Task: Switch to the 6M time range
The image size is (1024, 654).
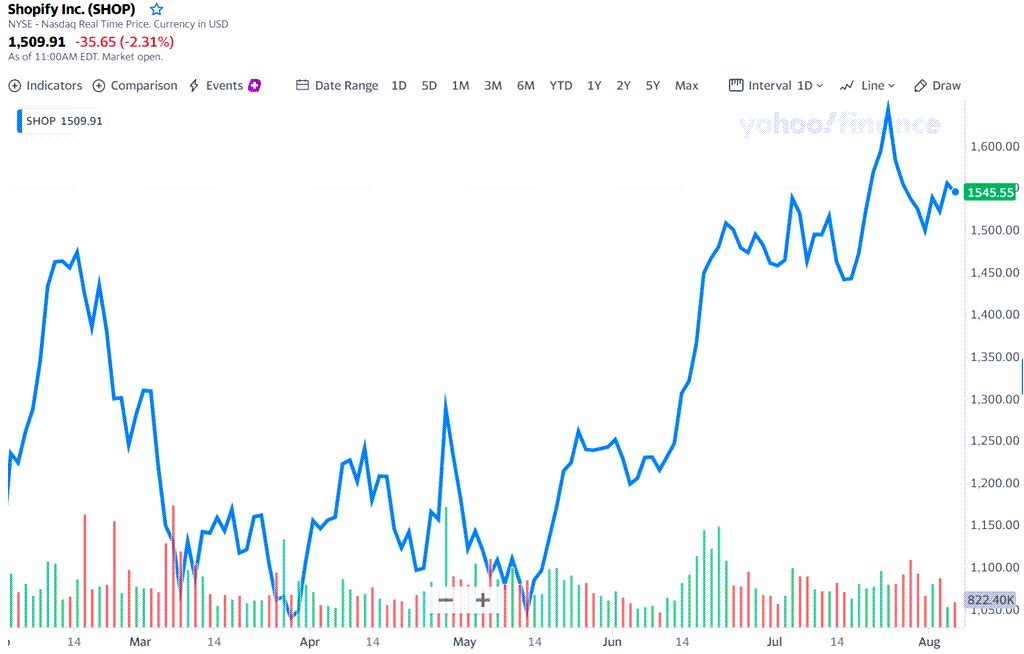Action: pos(527,85)
